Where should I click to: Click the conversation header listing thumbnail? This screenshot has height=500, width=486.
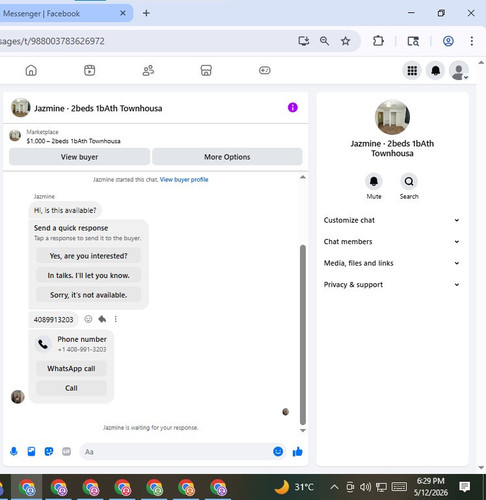pos(20,107)
